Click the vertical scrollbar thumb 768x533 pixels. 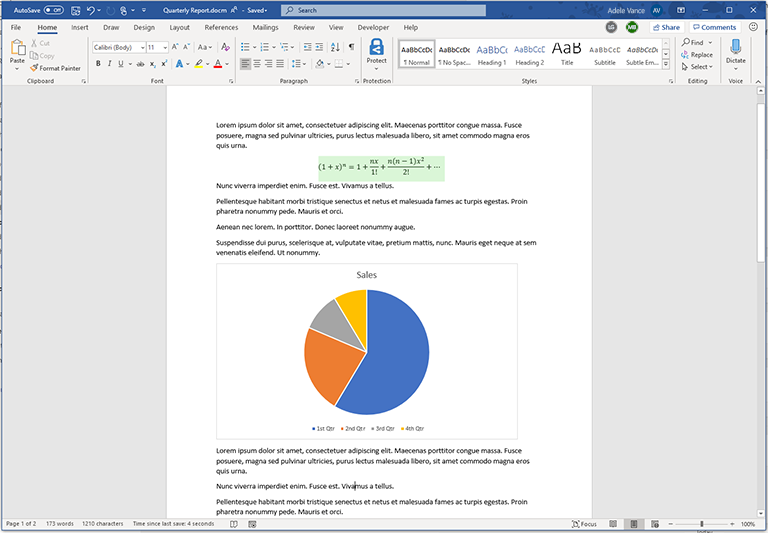(761, 181)
